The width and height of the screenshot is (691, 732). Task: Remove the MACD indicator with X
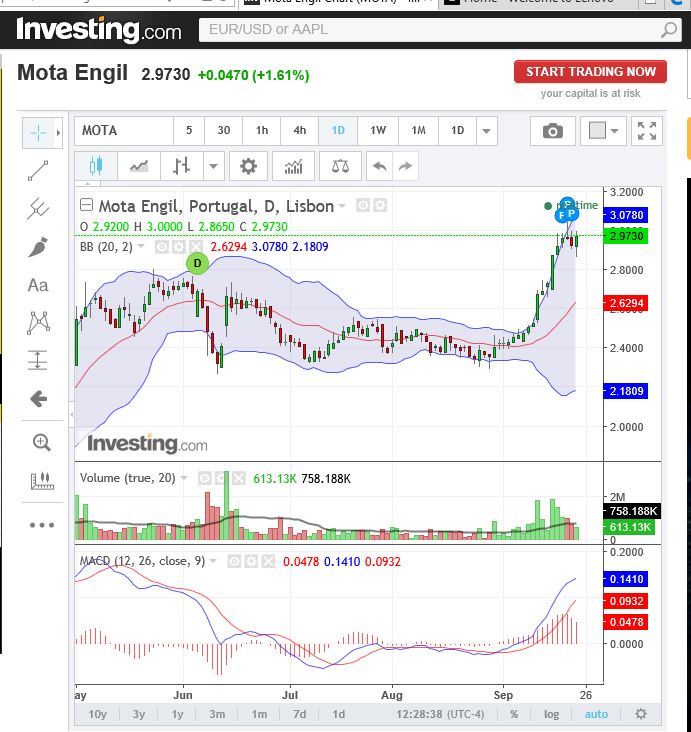click(268, 561)
